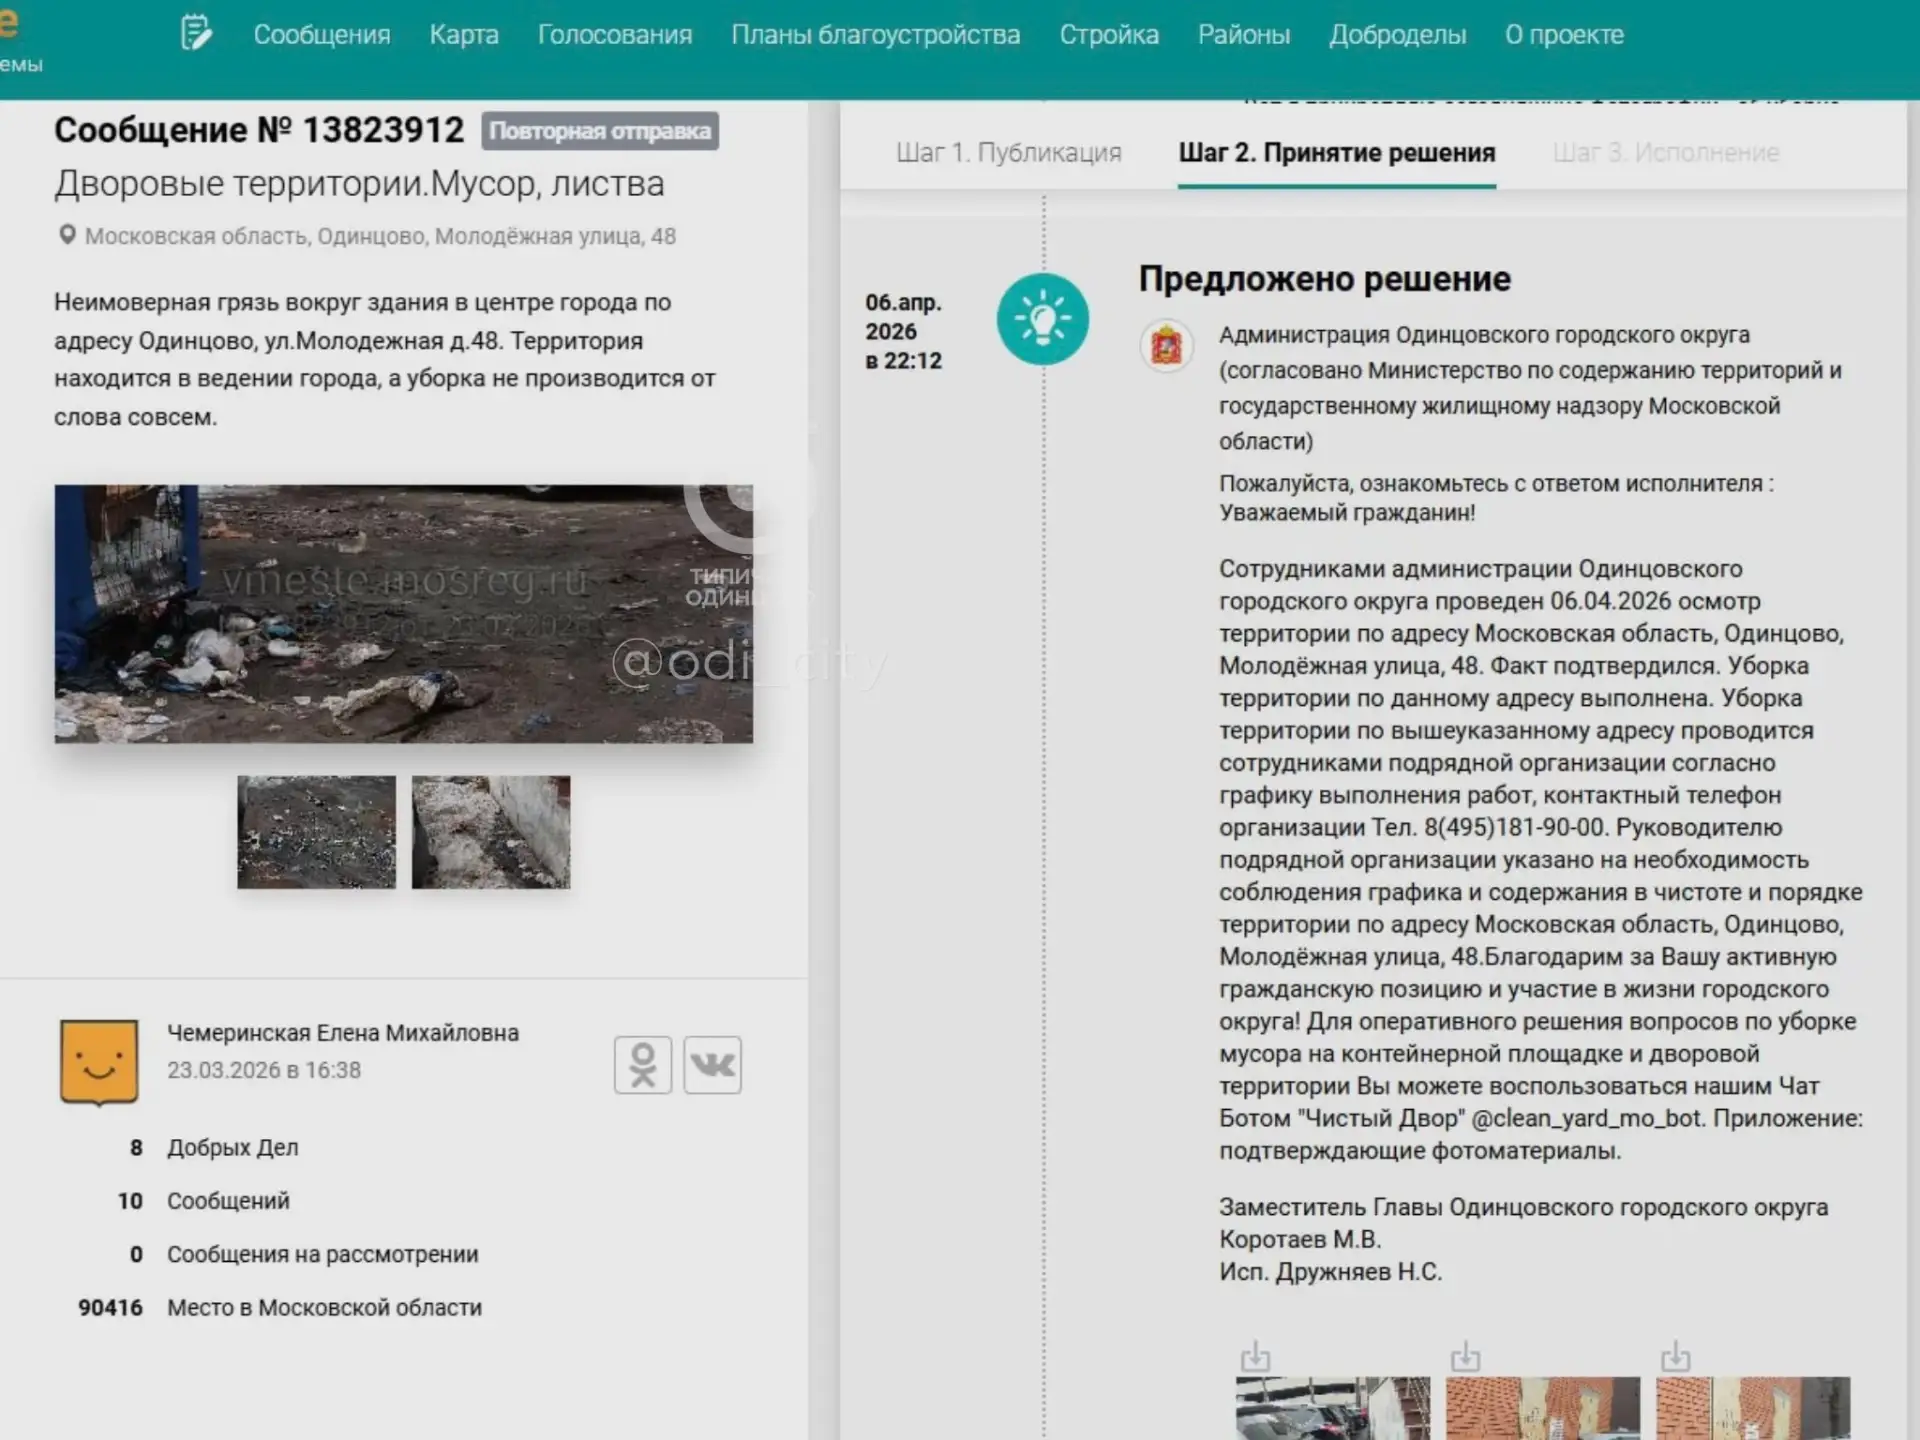Select the second litter thumbnail
Viewport: 1920px width, 1440px height.
pyautogui.click(x=490, y=832)
